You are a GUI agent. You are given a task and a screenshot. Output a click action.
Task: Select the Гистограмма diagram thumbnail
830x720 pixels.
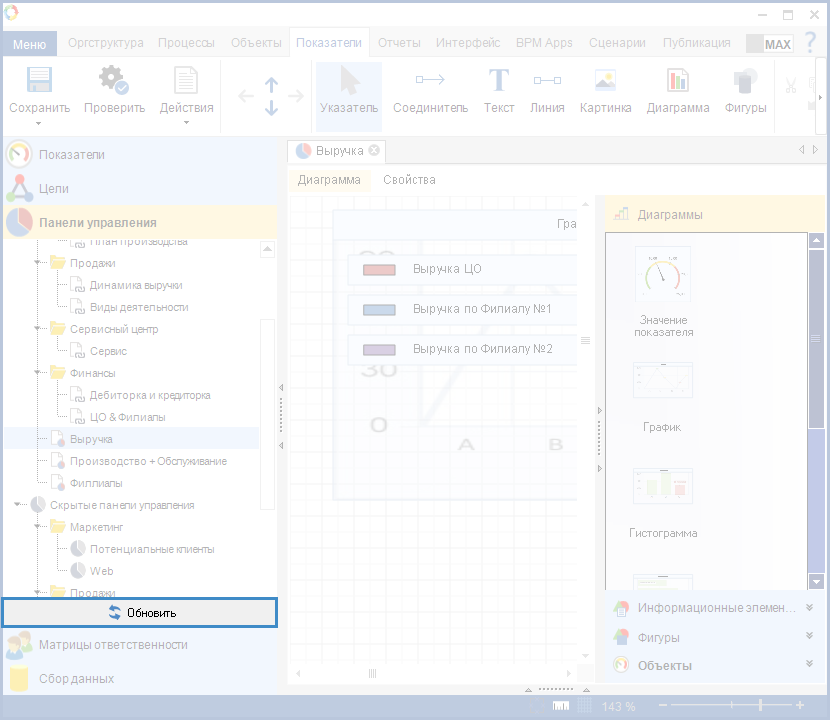pyautogui.click(x=662, y=487)
